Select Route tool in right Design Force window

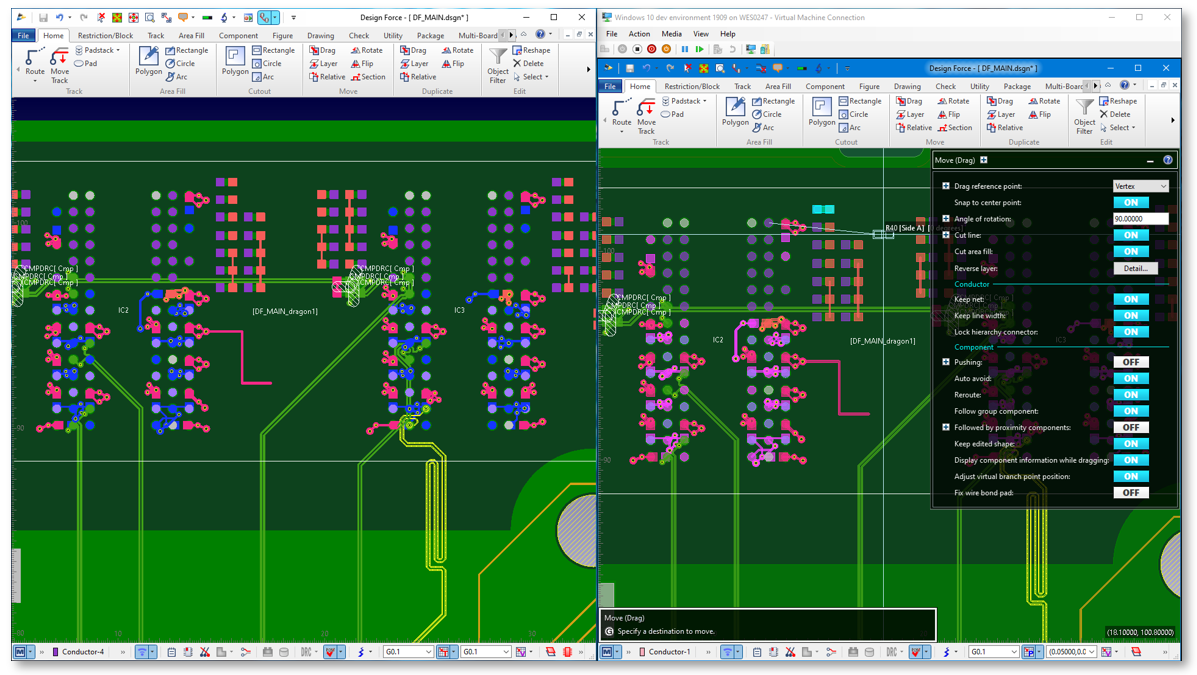click(x=621, y=115)
